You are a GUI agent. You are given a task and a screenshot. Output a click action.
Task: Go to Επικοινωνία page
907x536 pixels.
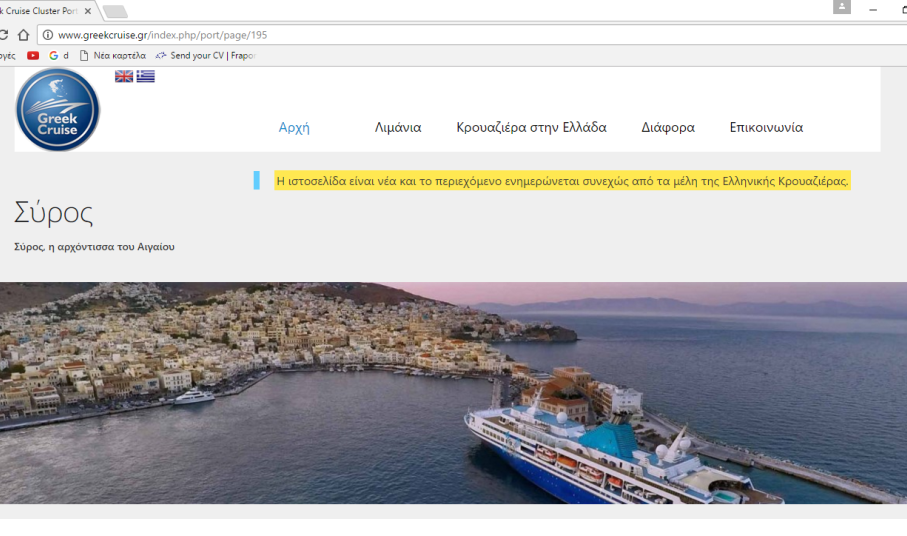766,128
